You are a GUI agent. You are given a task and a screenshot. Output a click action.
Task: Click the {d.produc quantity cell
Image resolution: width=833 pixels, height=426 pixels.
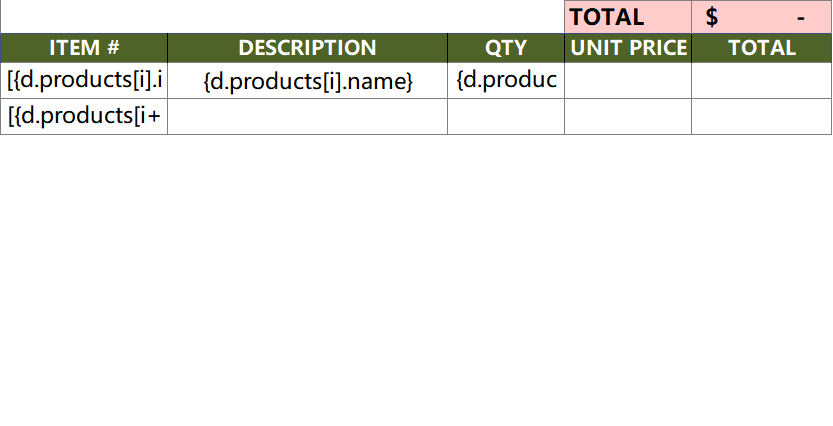[506, 81]
